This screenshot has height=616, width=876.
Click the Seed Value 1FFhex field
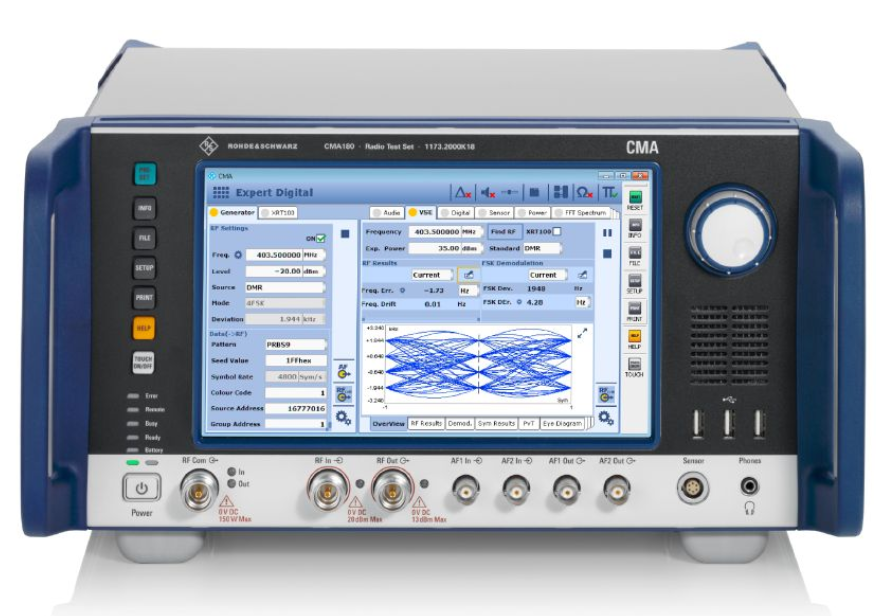pyautogui.click(x=296, y=360)
